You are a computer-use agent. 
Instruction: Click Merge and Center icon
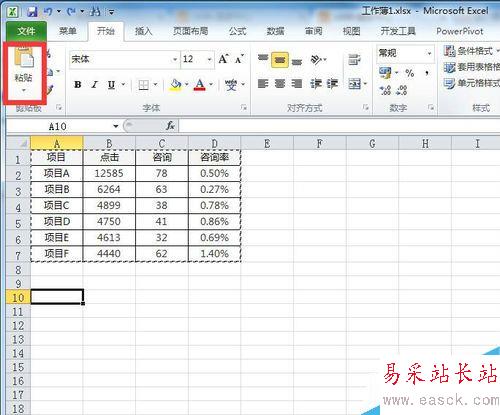pos(354,83)
